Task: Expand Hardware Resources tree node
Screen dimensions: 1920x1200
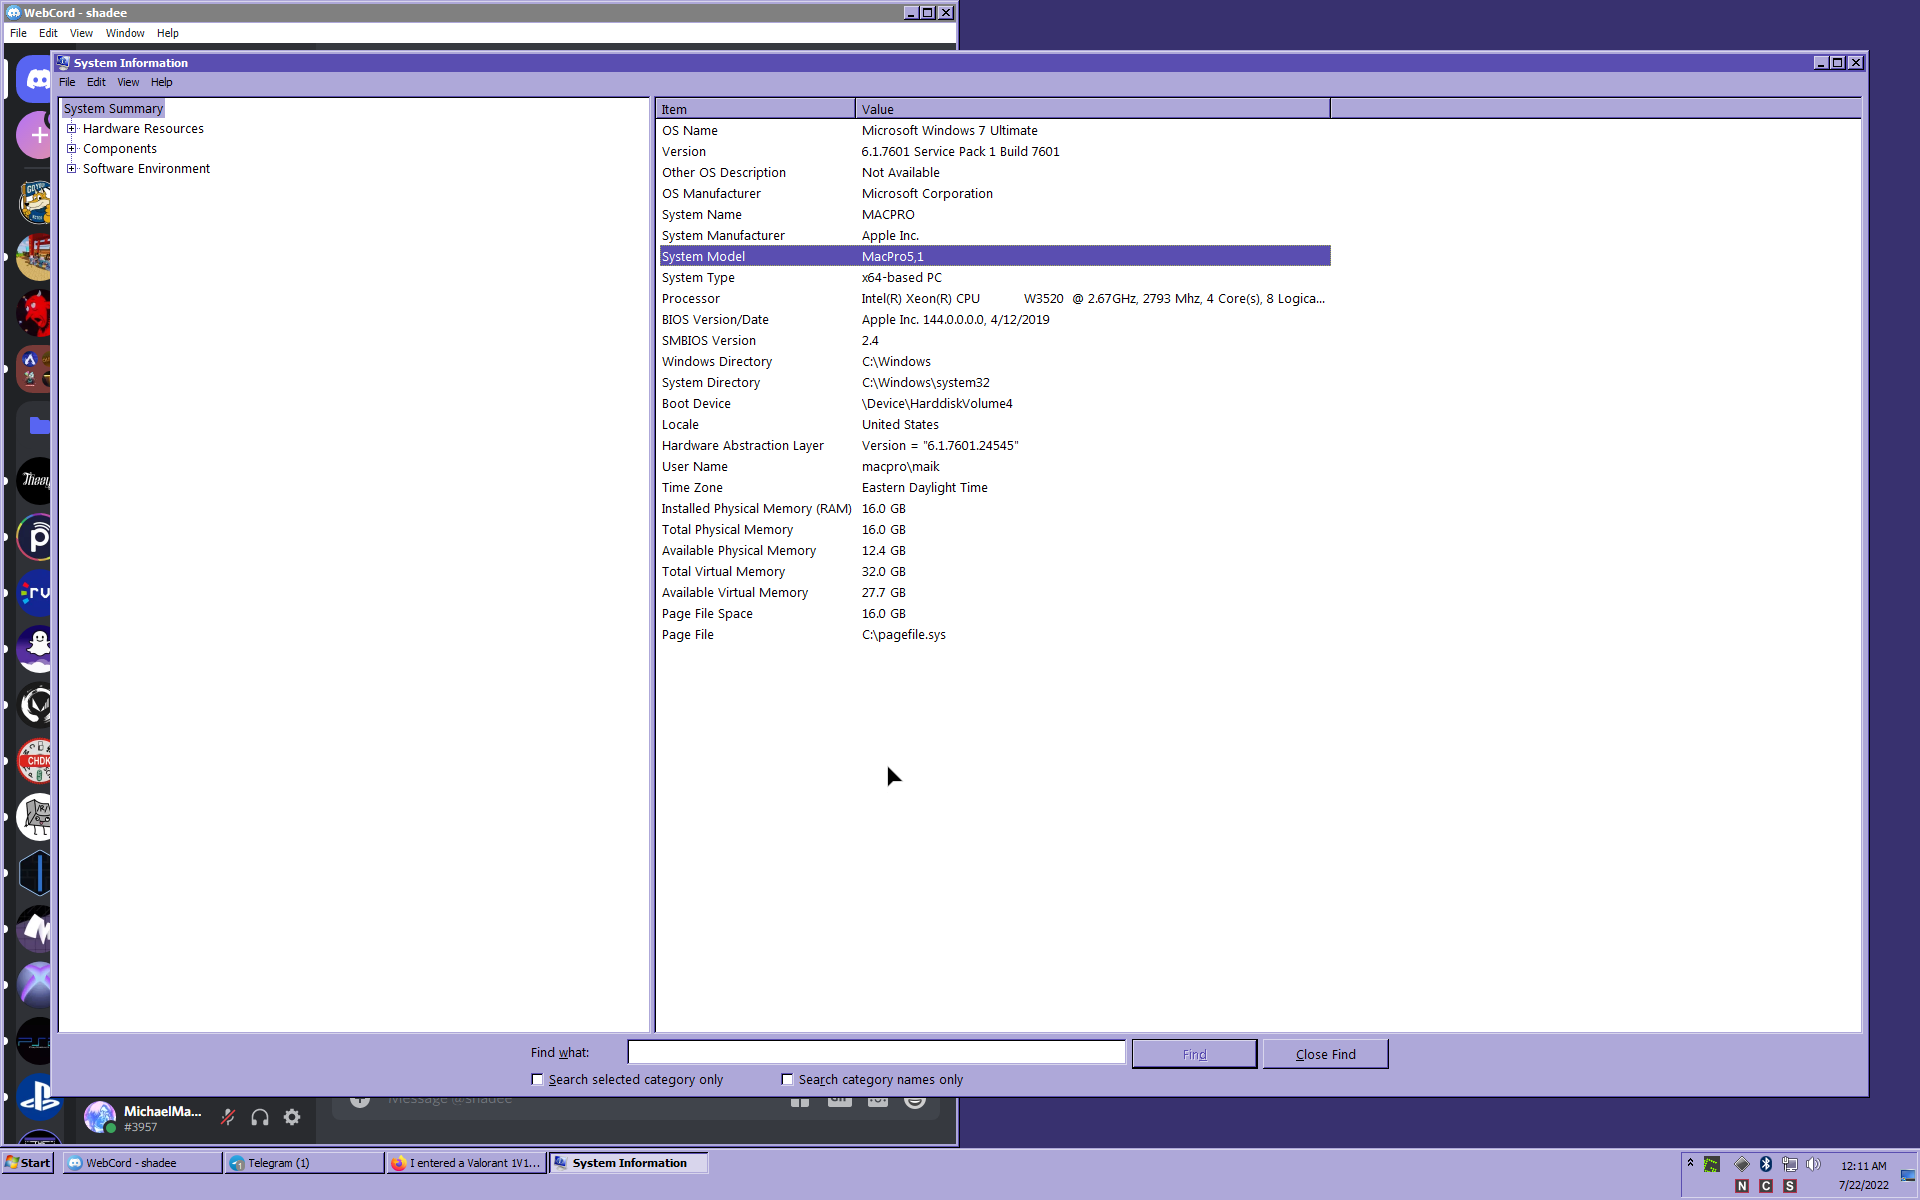Action: pos(72,128)
